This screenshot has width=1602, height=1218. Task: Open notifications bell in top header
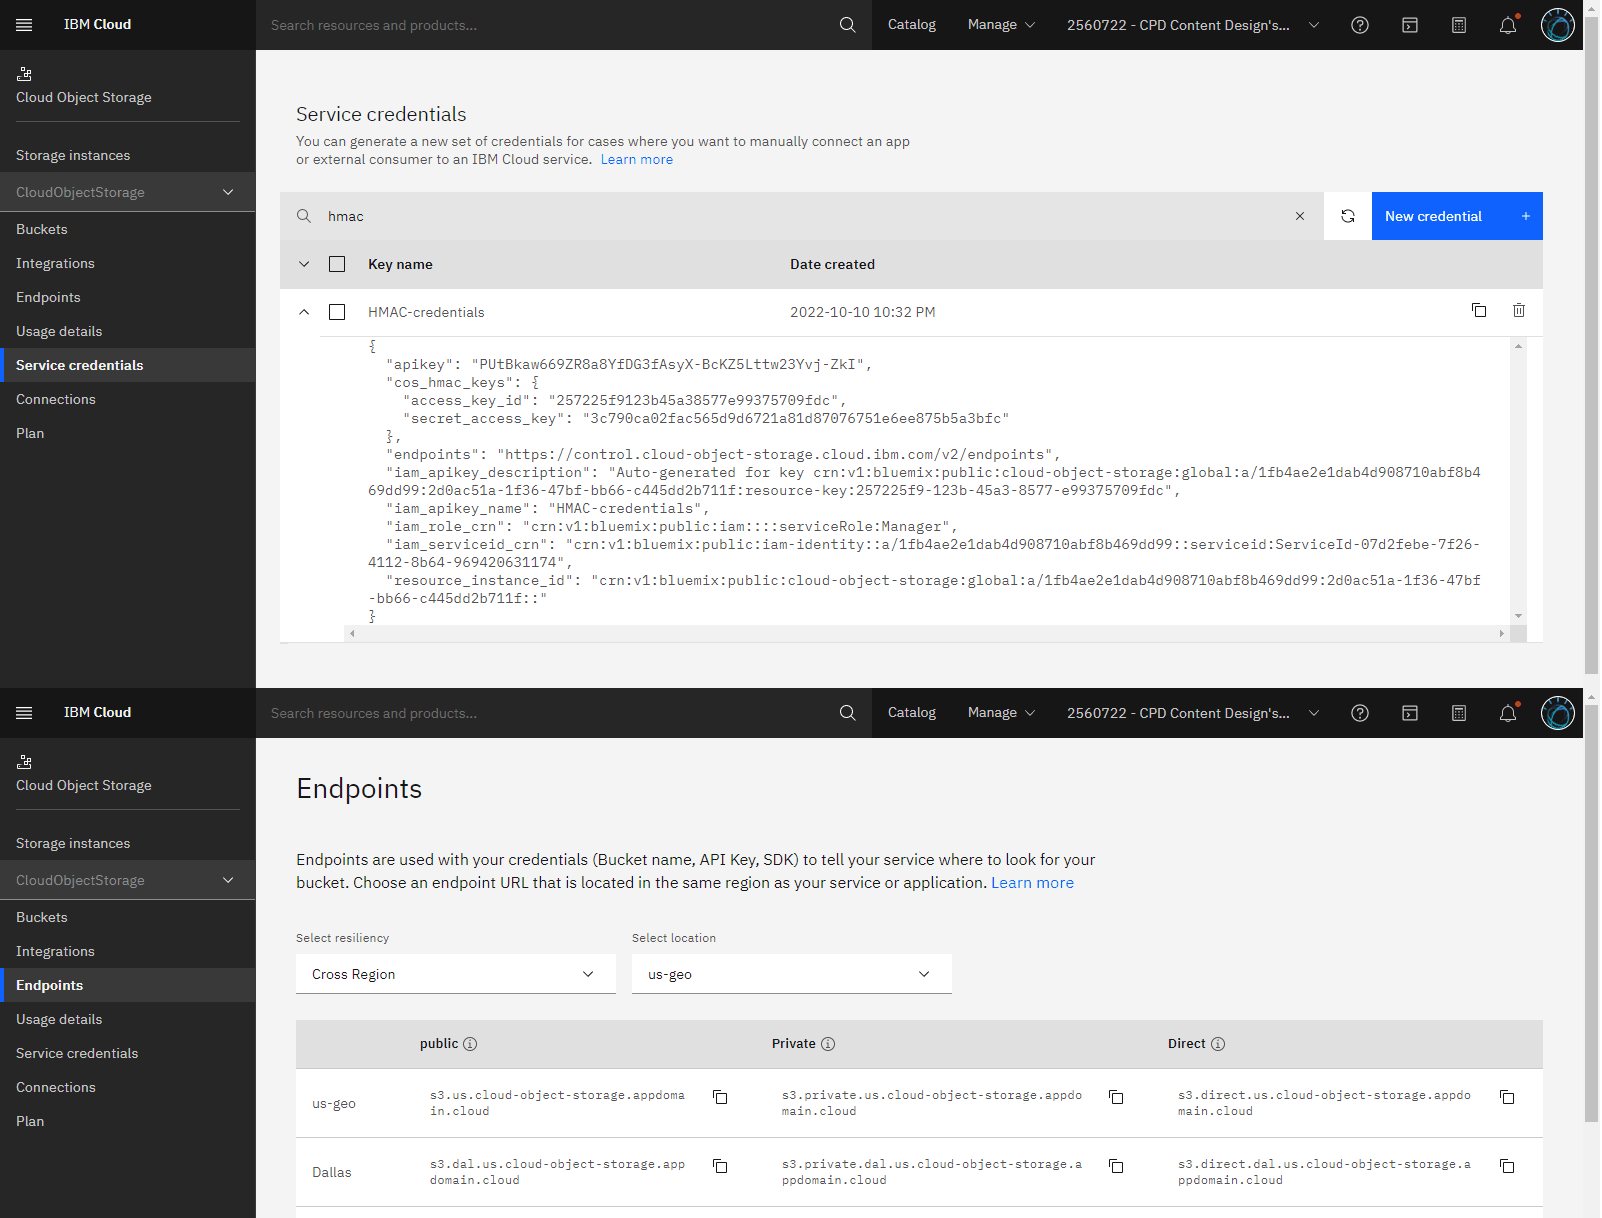1508,25
